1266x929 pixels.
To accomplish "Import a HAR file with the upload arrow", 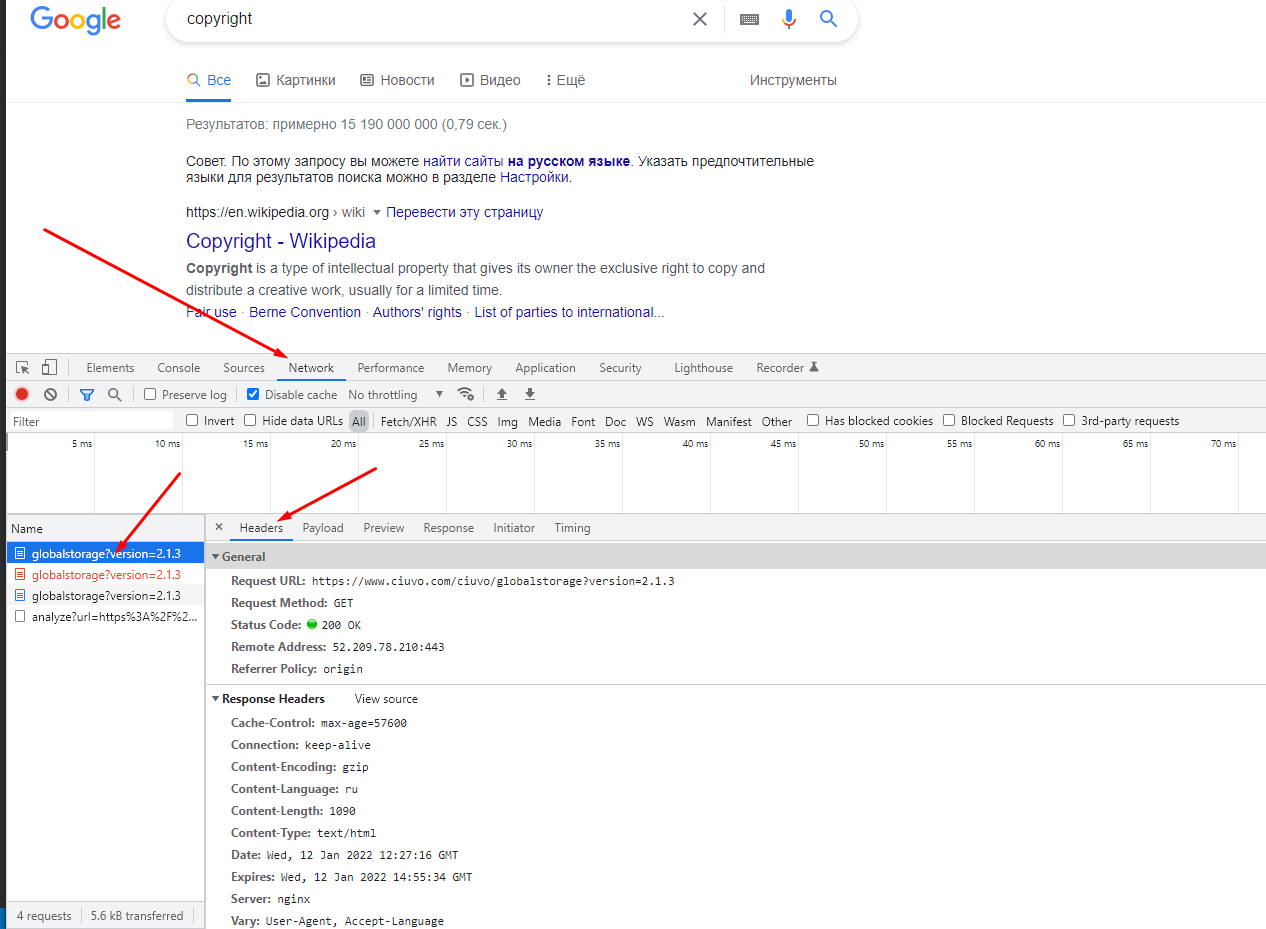I will (x=502, y=395).
